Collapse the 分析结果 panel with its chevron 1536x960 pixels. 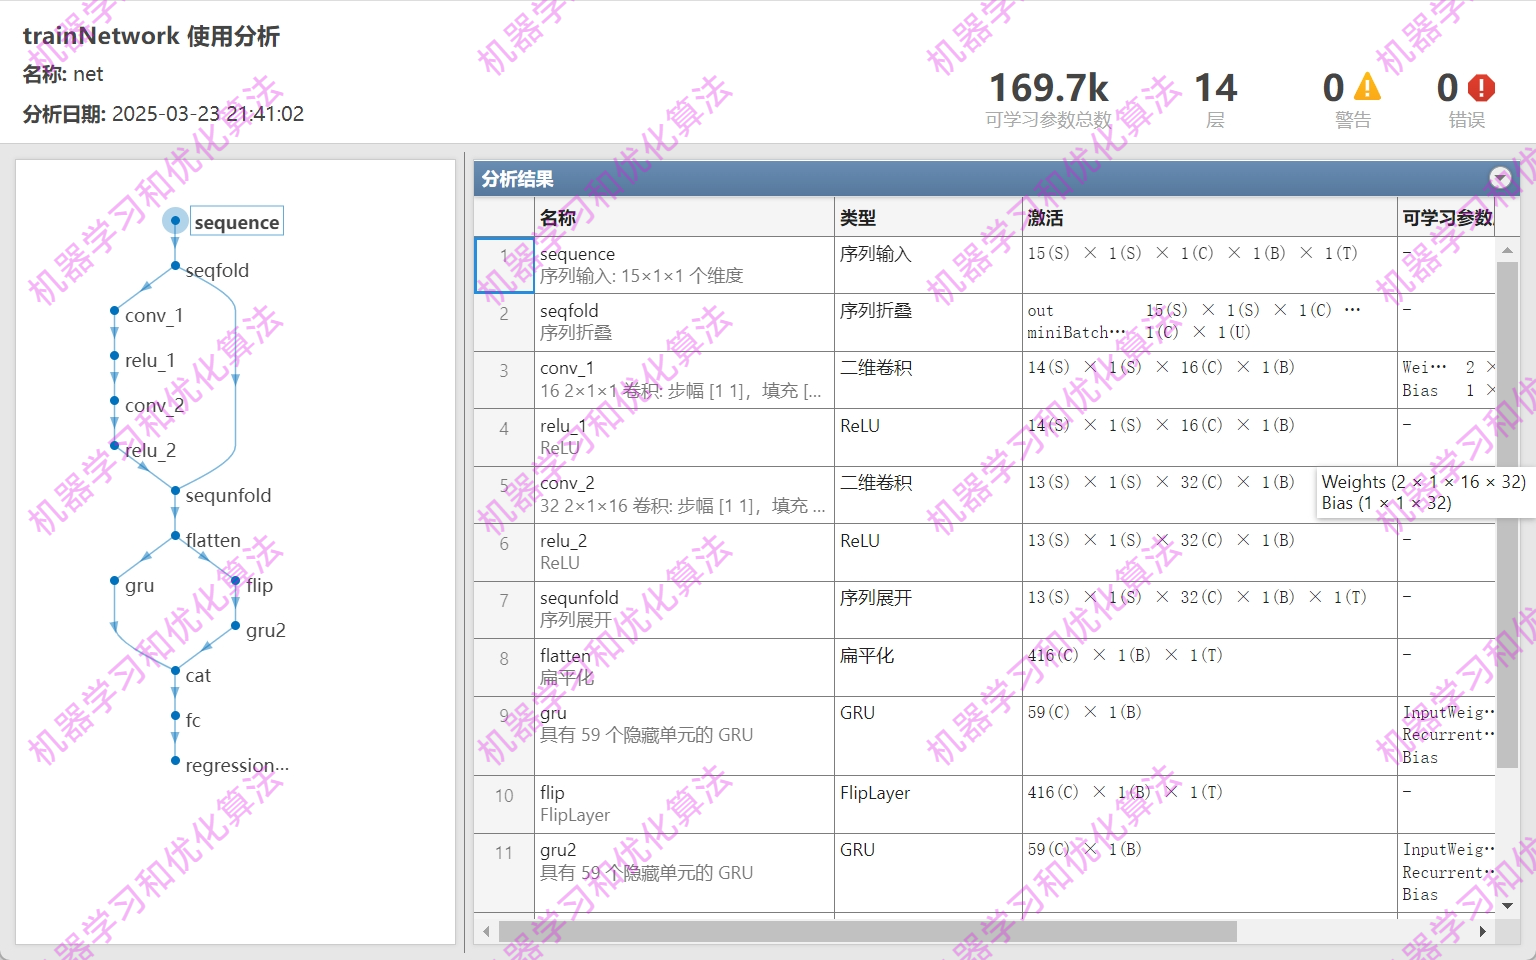pyautogui.click(x=1500, y=178)
